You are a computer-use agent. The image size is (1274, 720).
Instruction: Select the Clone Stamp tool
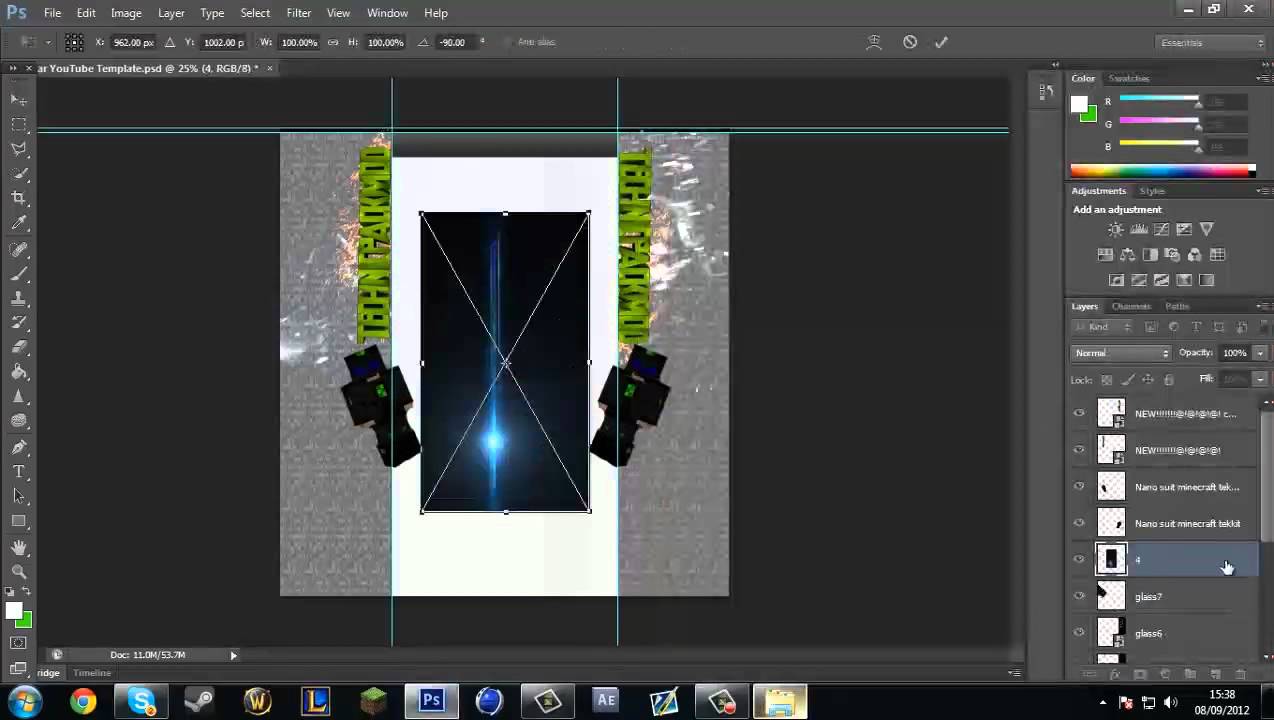click(x=19, y=298)
